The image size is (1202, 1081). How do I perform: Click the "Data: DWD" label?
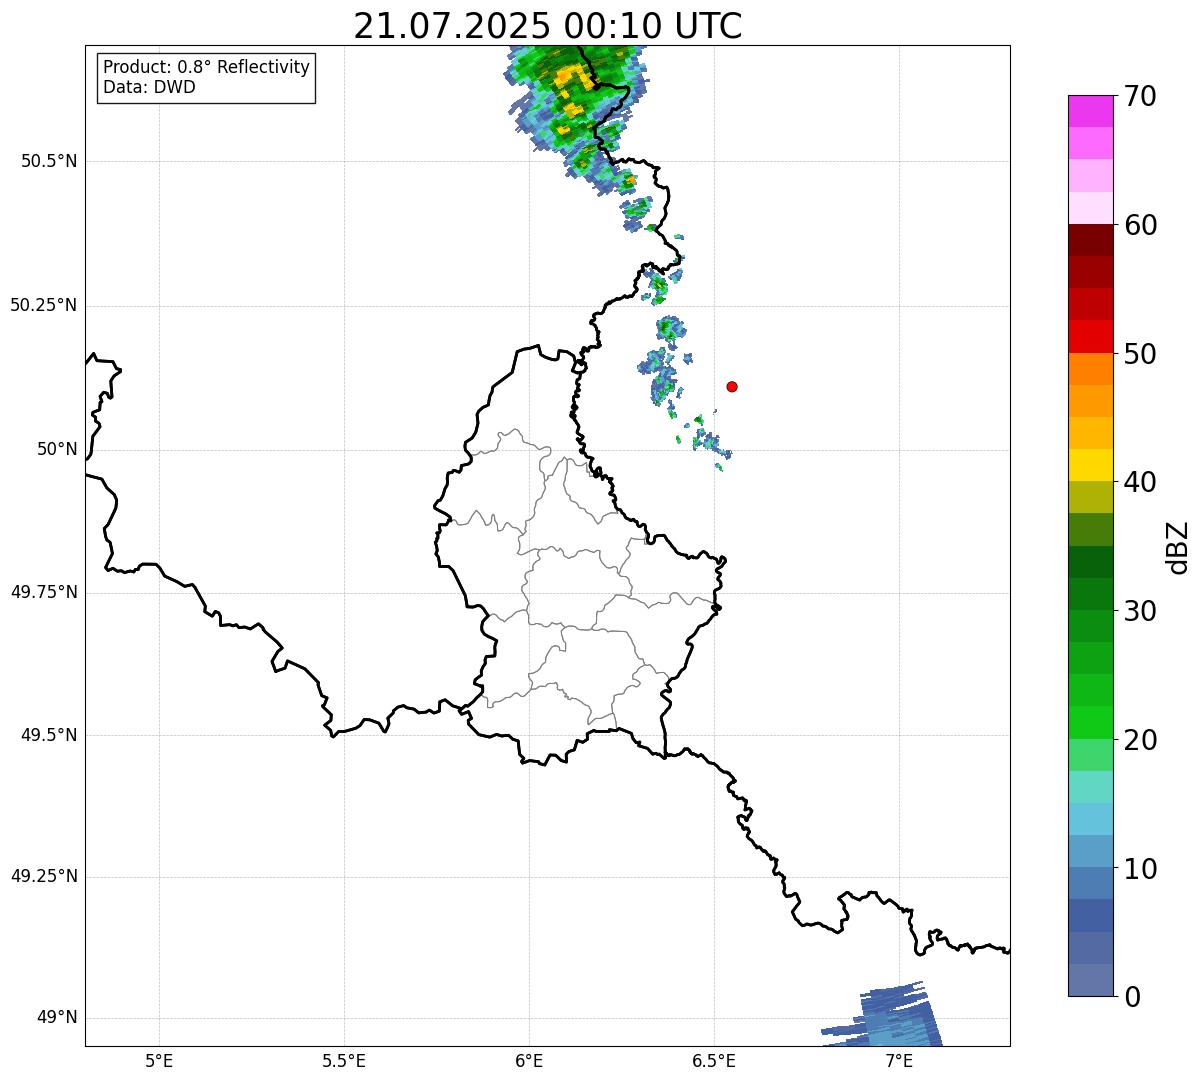pyautogui.click(x=150, y=87)
